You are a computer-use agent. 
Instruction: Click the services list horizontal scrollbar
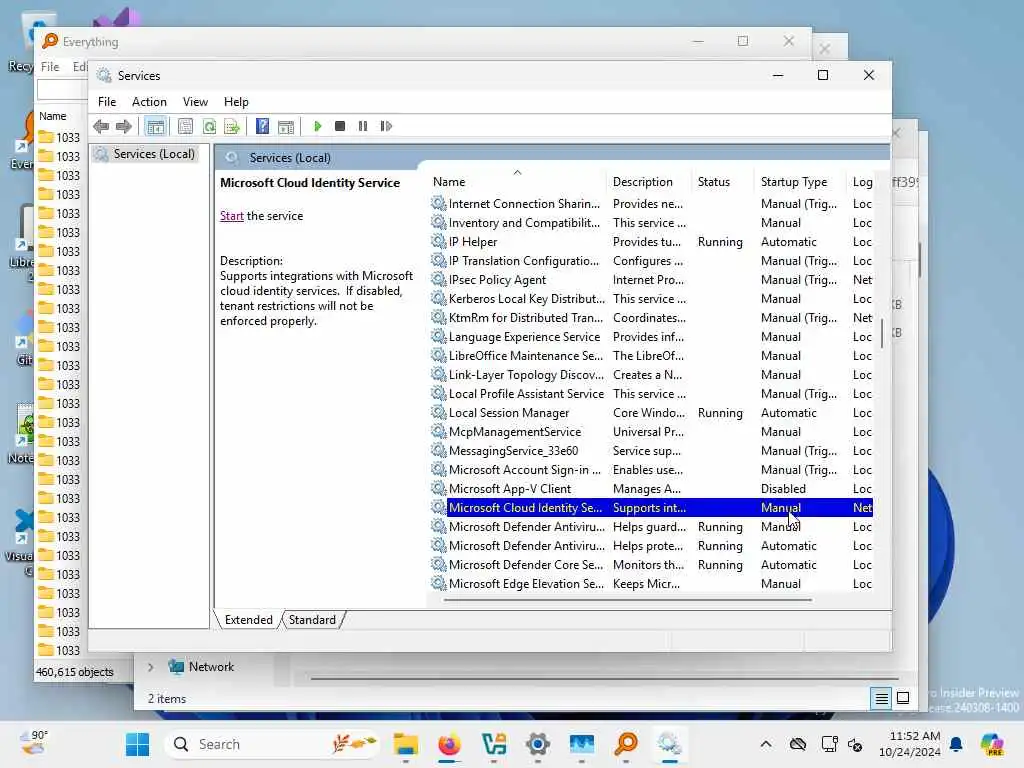click(627, 600)
